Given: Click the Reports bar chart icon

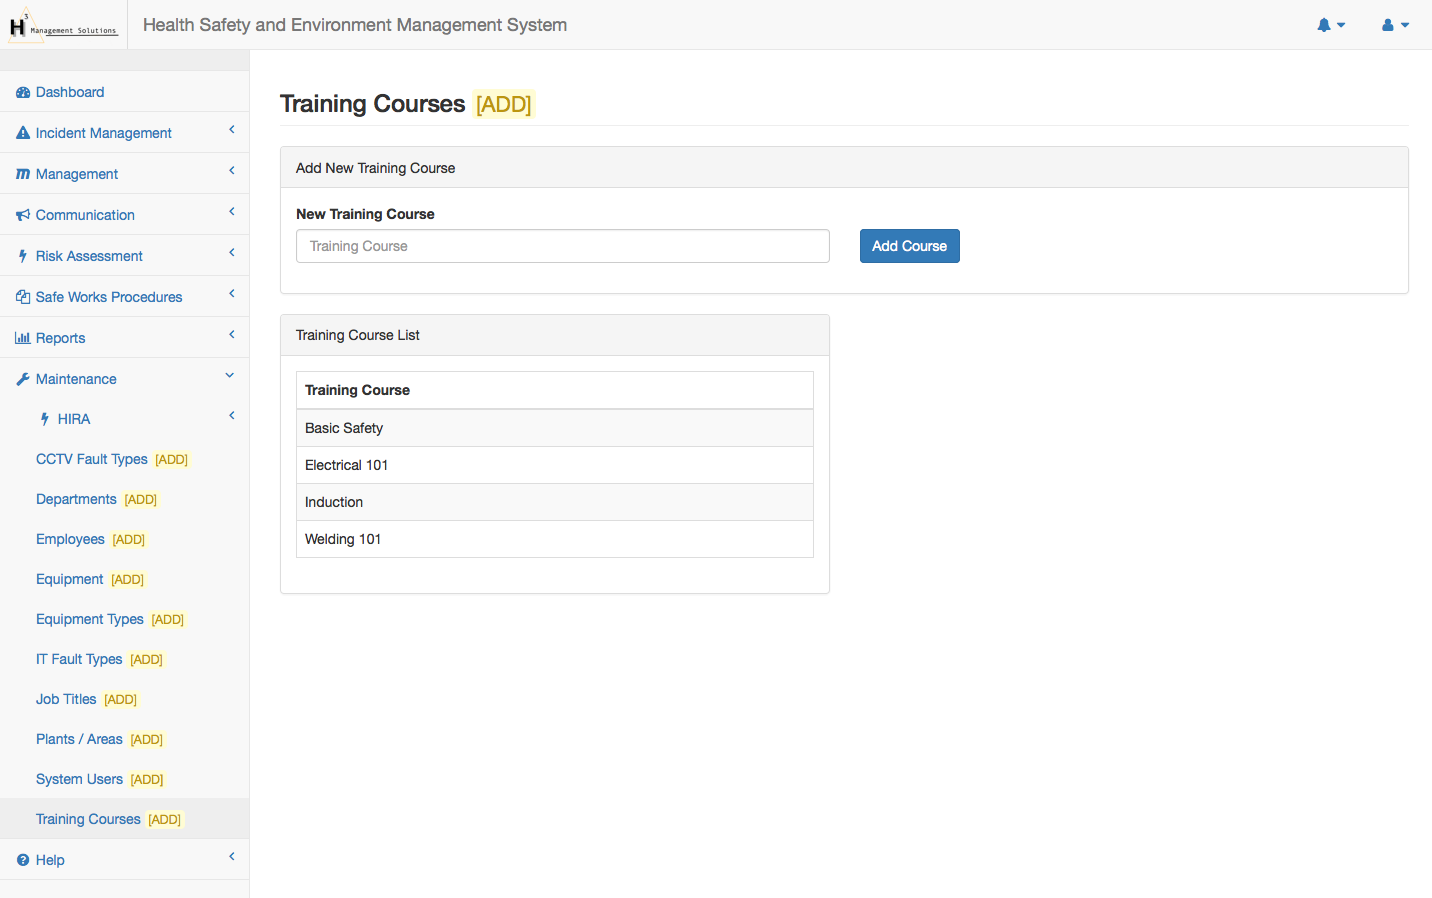Looking at the screenshot, I should 23,338.
